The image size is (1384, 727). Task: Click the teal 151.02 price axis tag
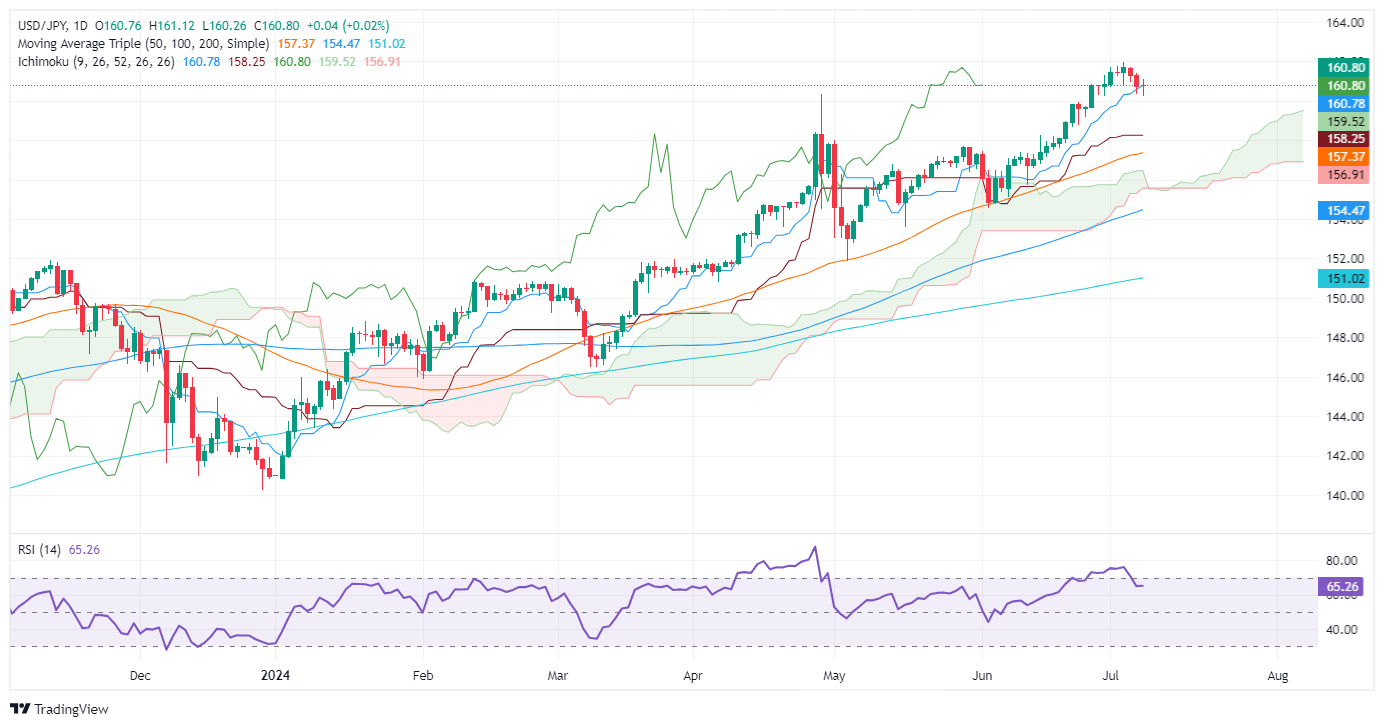coord(1345,279)
